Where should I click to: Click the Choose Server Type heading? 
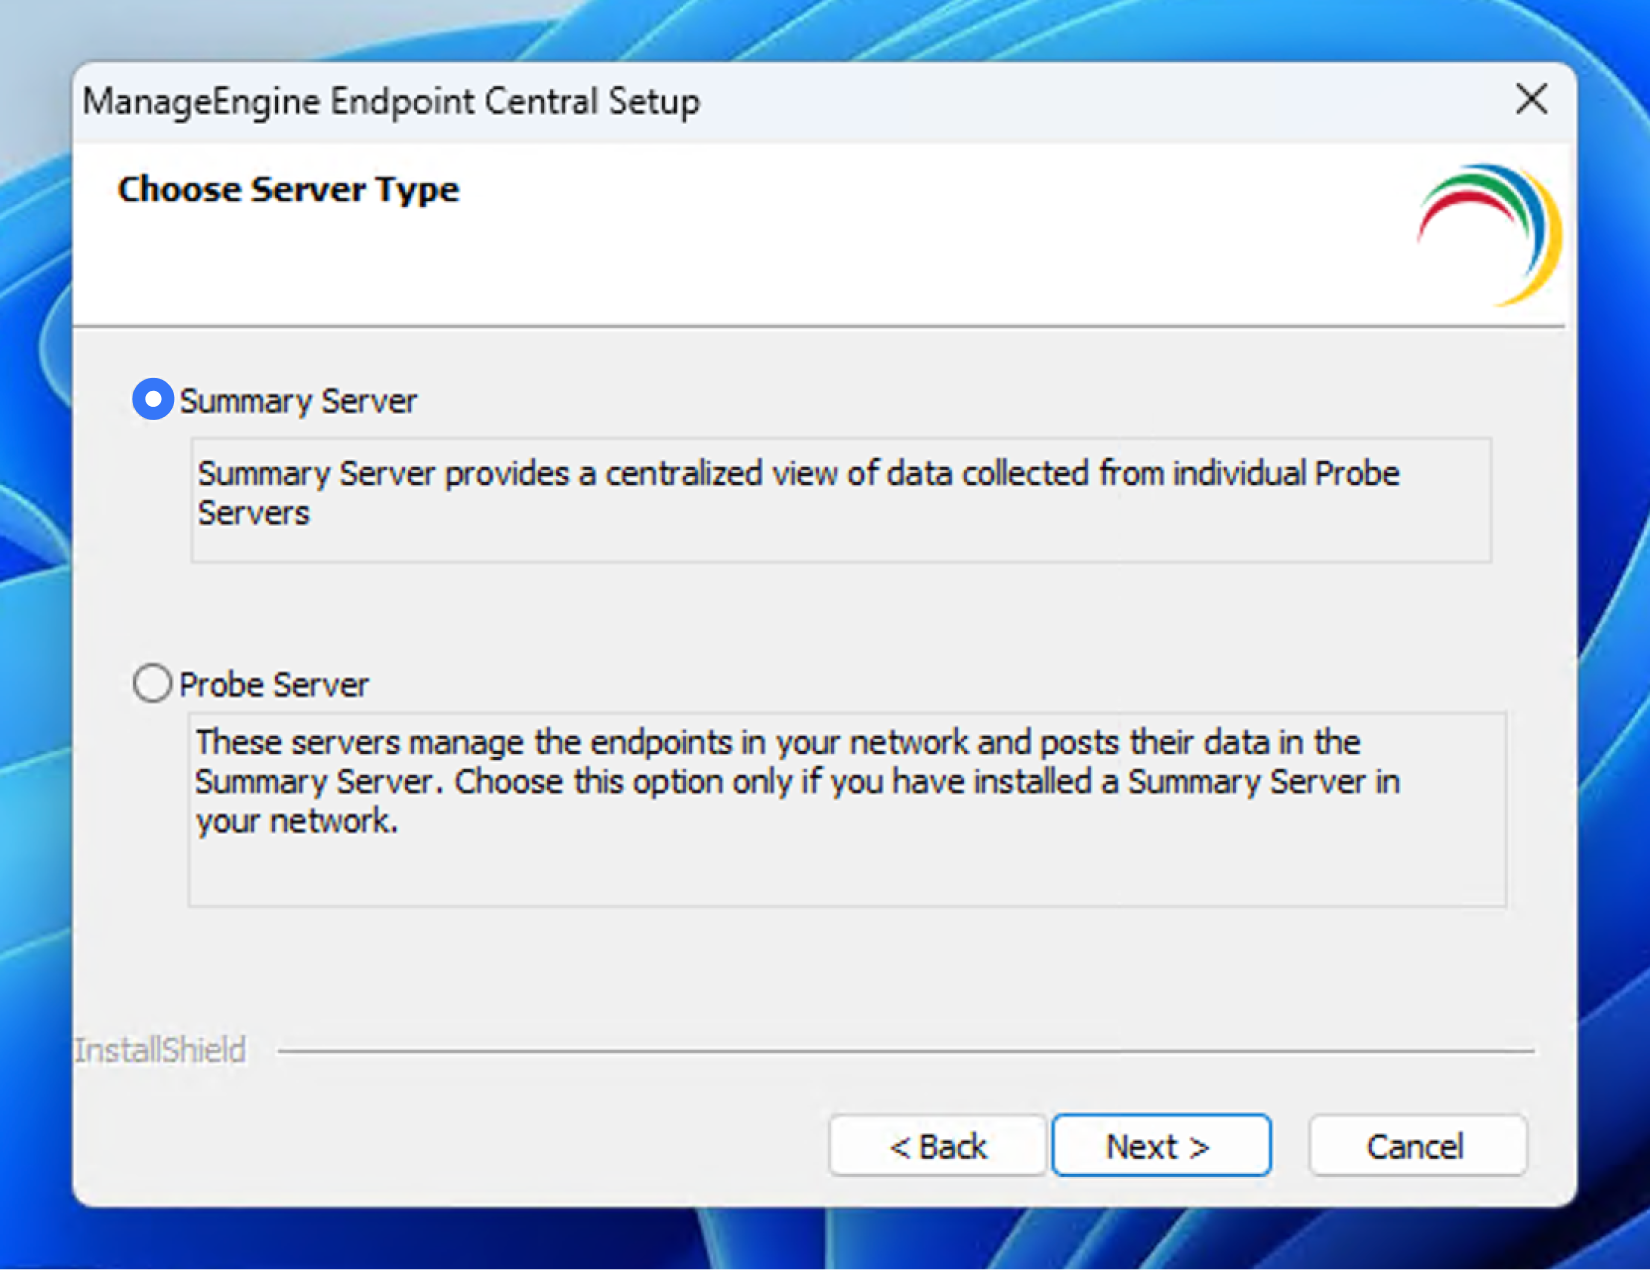coord(288,189)
